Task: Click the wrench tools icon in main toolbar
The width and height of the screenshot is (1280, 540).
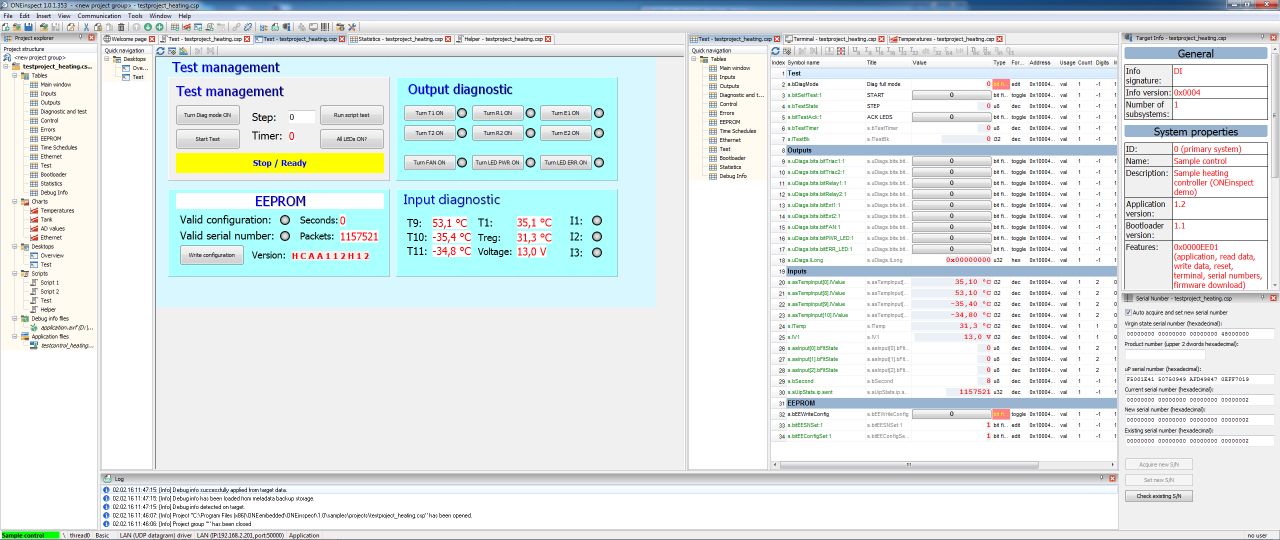Action: point(352,27)
